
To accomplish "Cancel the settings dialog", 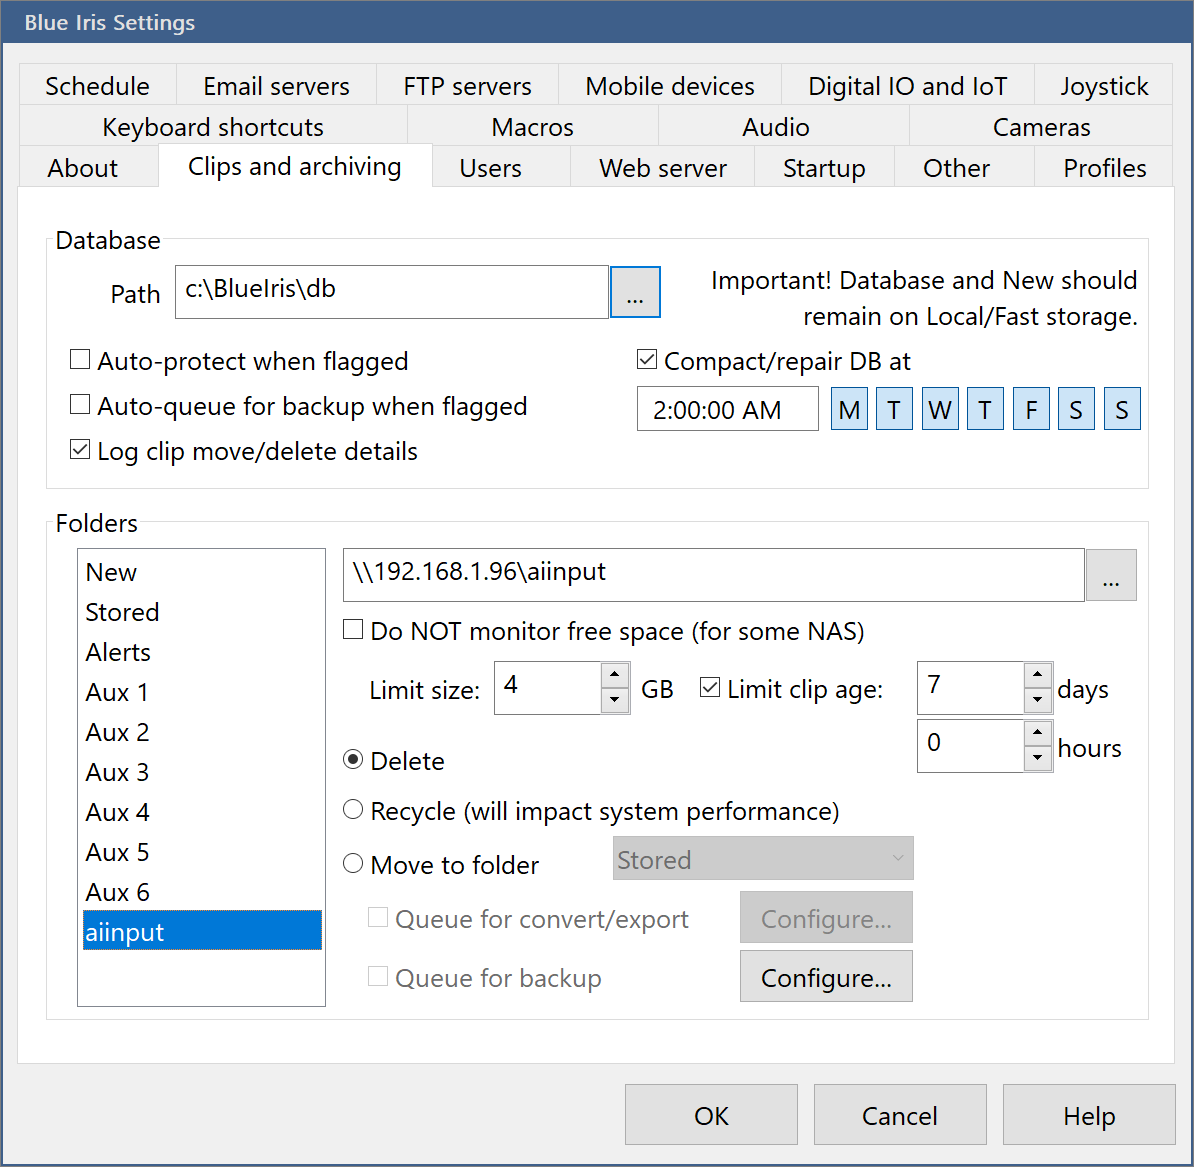I will click(x=900, y=1115).
